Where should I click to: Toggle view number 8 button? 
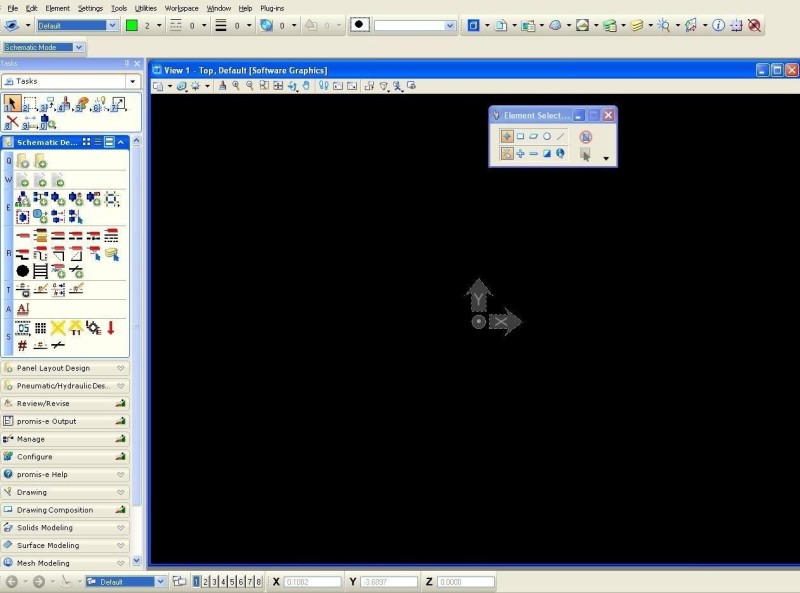[x=259, y=581]
